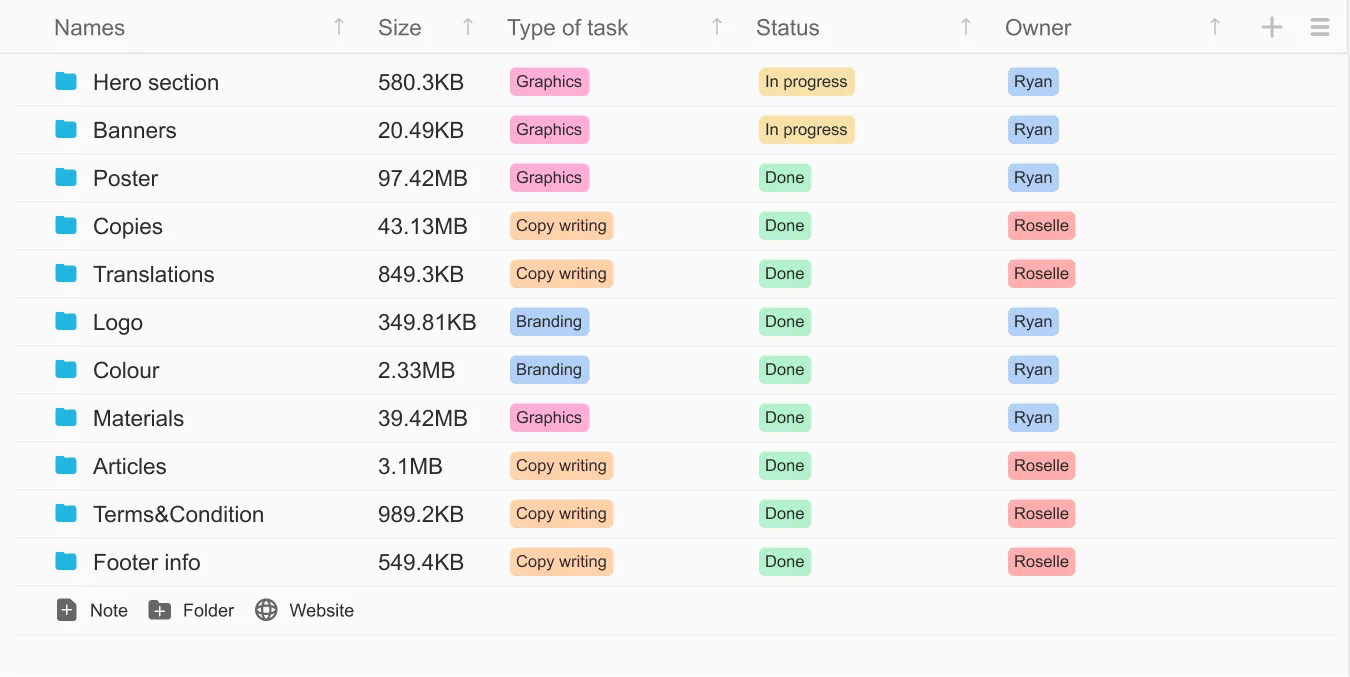Viewport: 1350px width, 677px height.
Task: Sort by Status column arrow
Action: coord(965,28)
